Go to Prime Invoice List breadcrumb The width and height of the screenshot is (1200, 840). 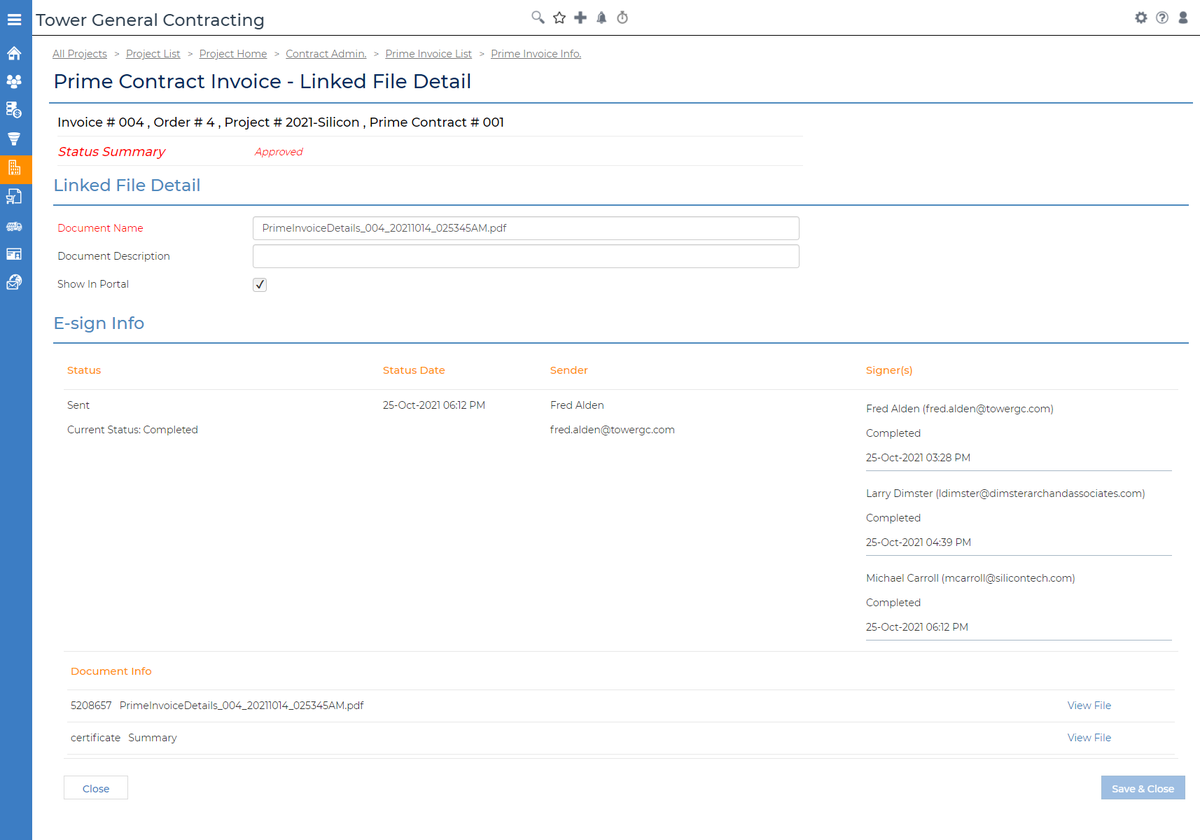428,54
